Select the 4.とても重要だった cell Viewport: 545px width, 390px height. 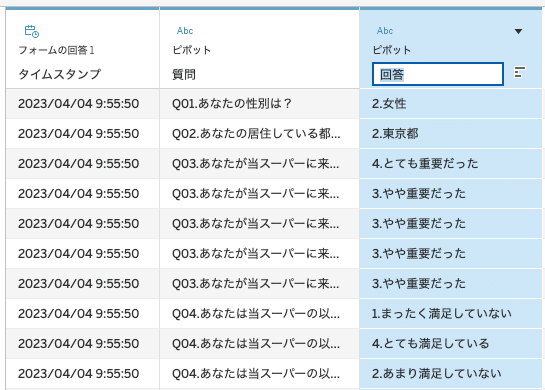pos(450,163)
